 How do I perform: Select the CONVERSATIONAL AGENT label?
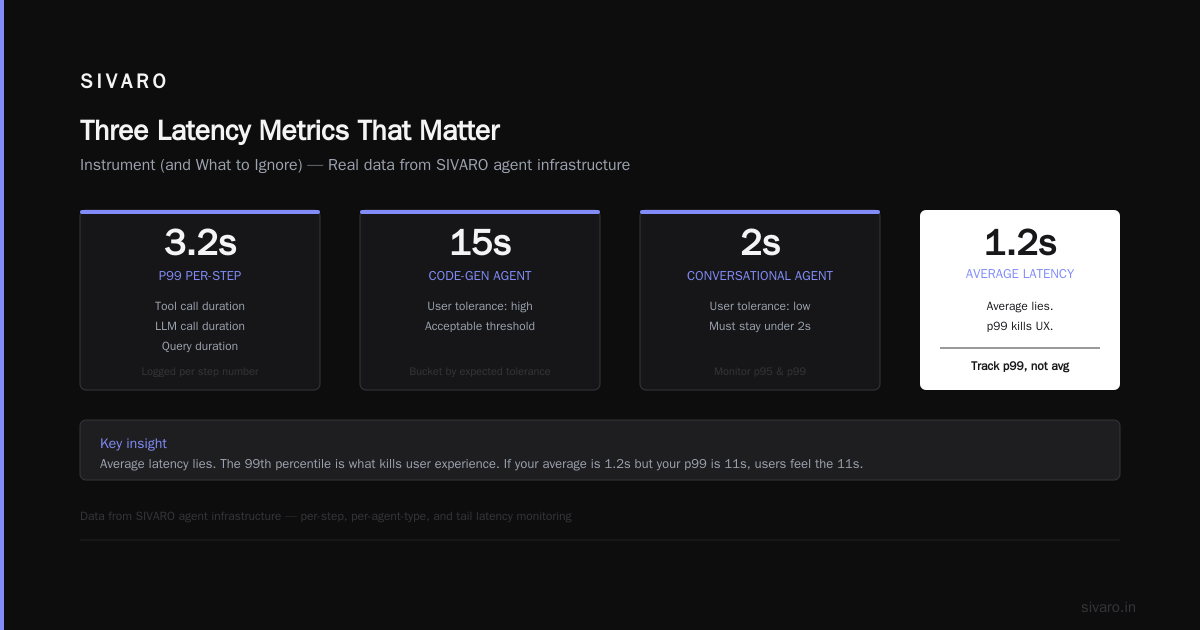(760, 276)
